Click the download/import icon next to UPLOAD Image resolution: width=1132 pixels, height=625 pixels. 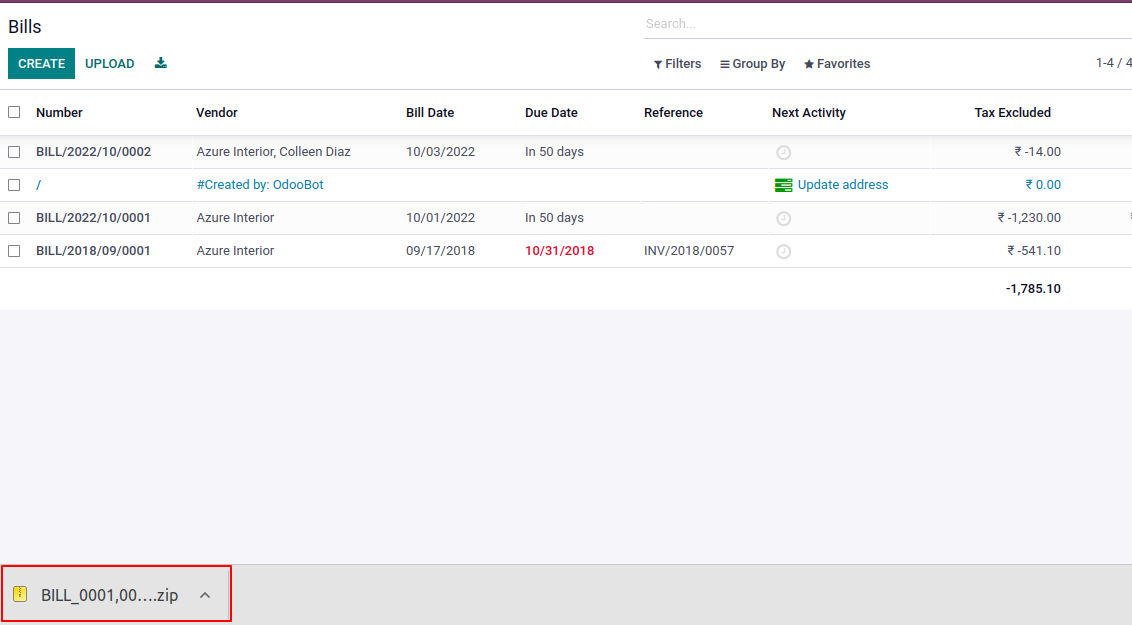pos(161,63)
